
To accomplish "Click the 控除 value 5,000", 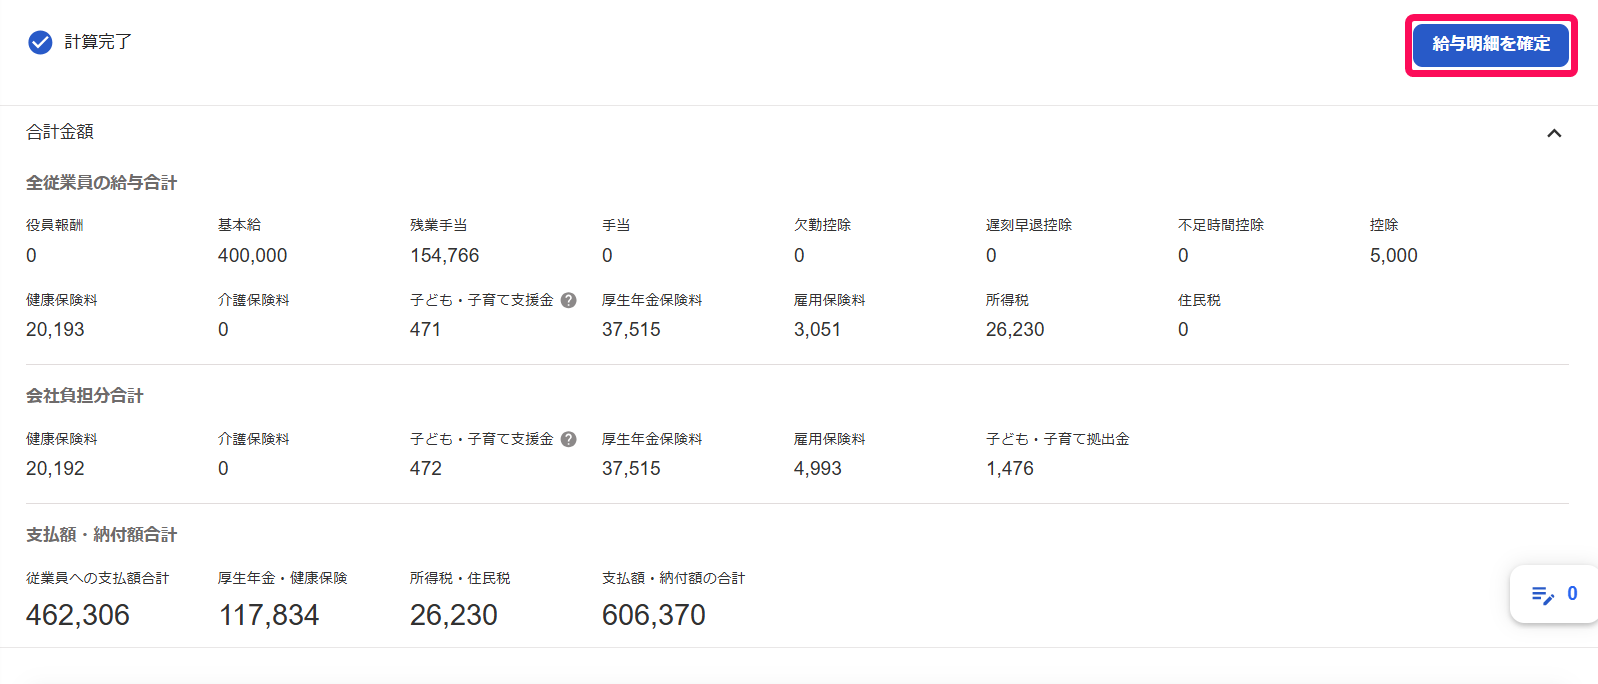I will click(x=1394, y=256).
